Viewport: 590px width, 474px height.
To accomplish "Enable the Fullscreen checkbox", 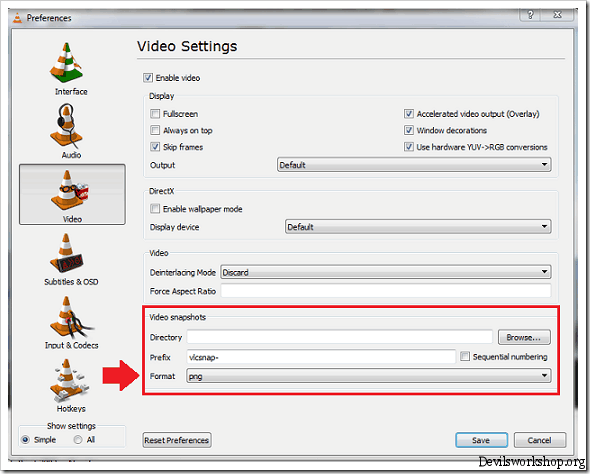I will tap(155, 114).
